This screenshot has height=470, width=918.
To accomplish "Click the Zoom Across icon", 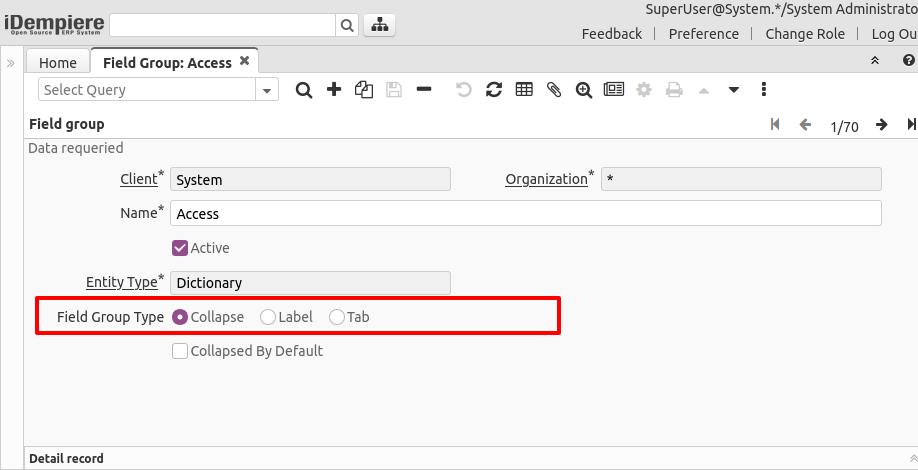I will click(x=584, y=90).
